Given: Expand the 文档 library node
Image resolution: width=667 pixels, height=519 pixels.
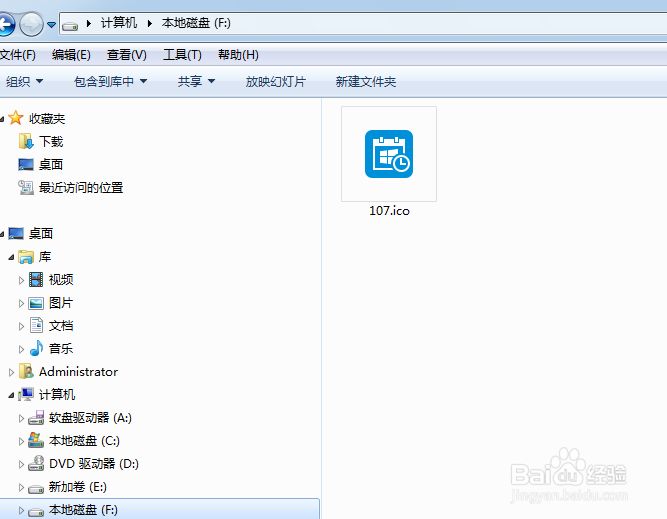Looking at the screenshot, I should [x=21, y=326].
